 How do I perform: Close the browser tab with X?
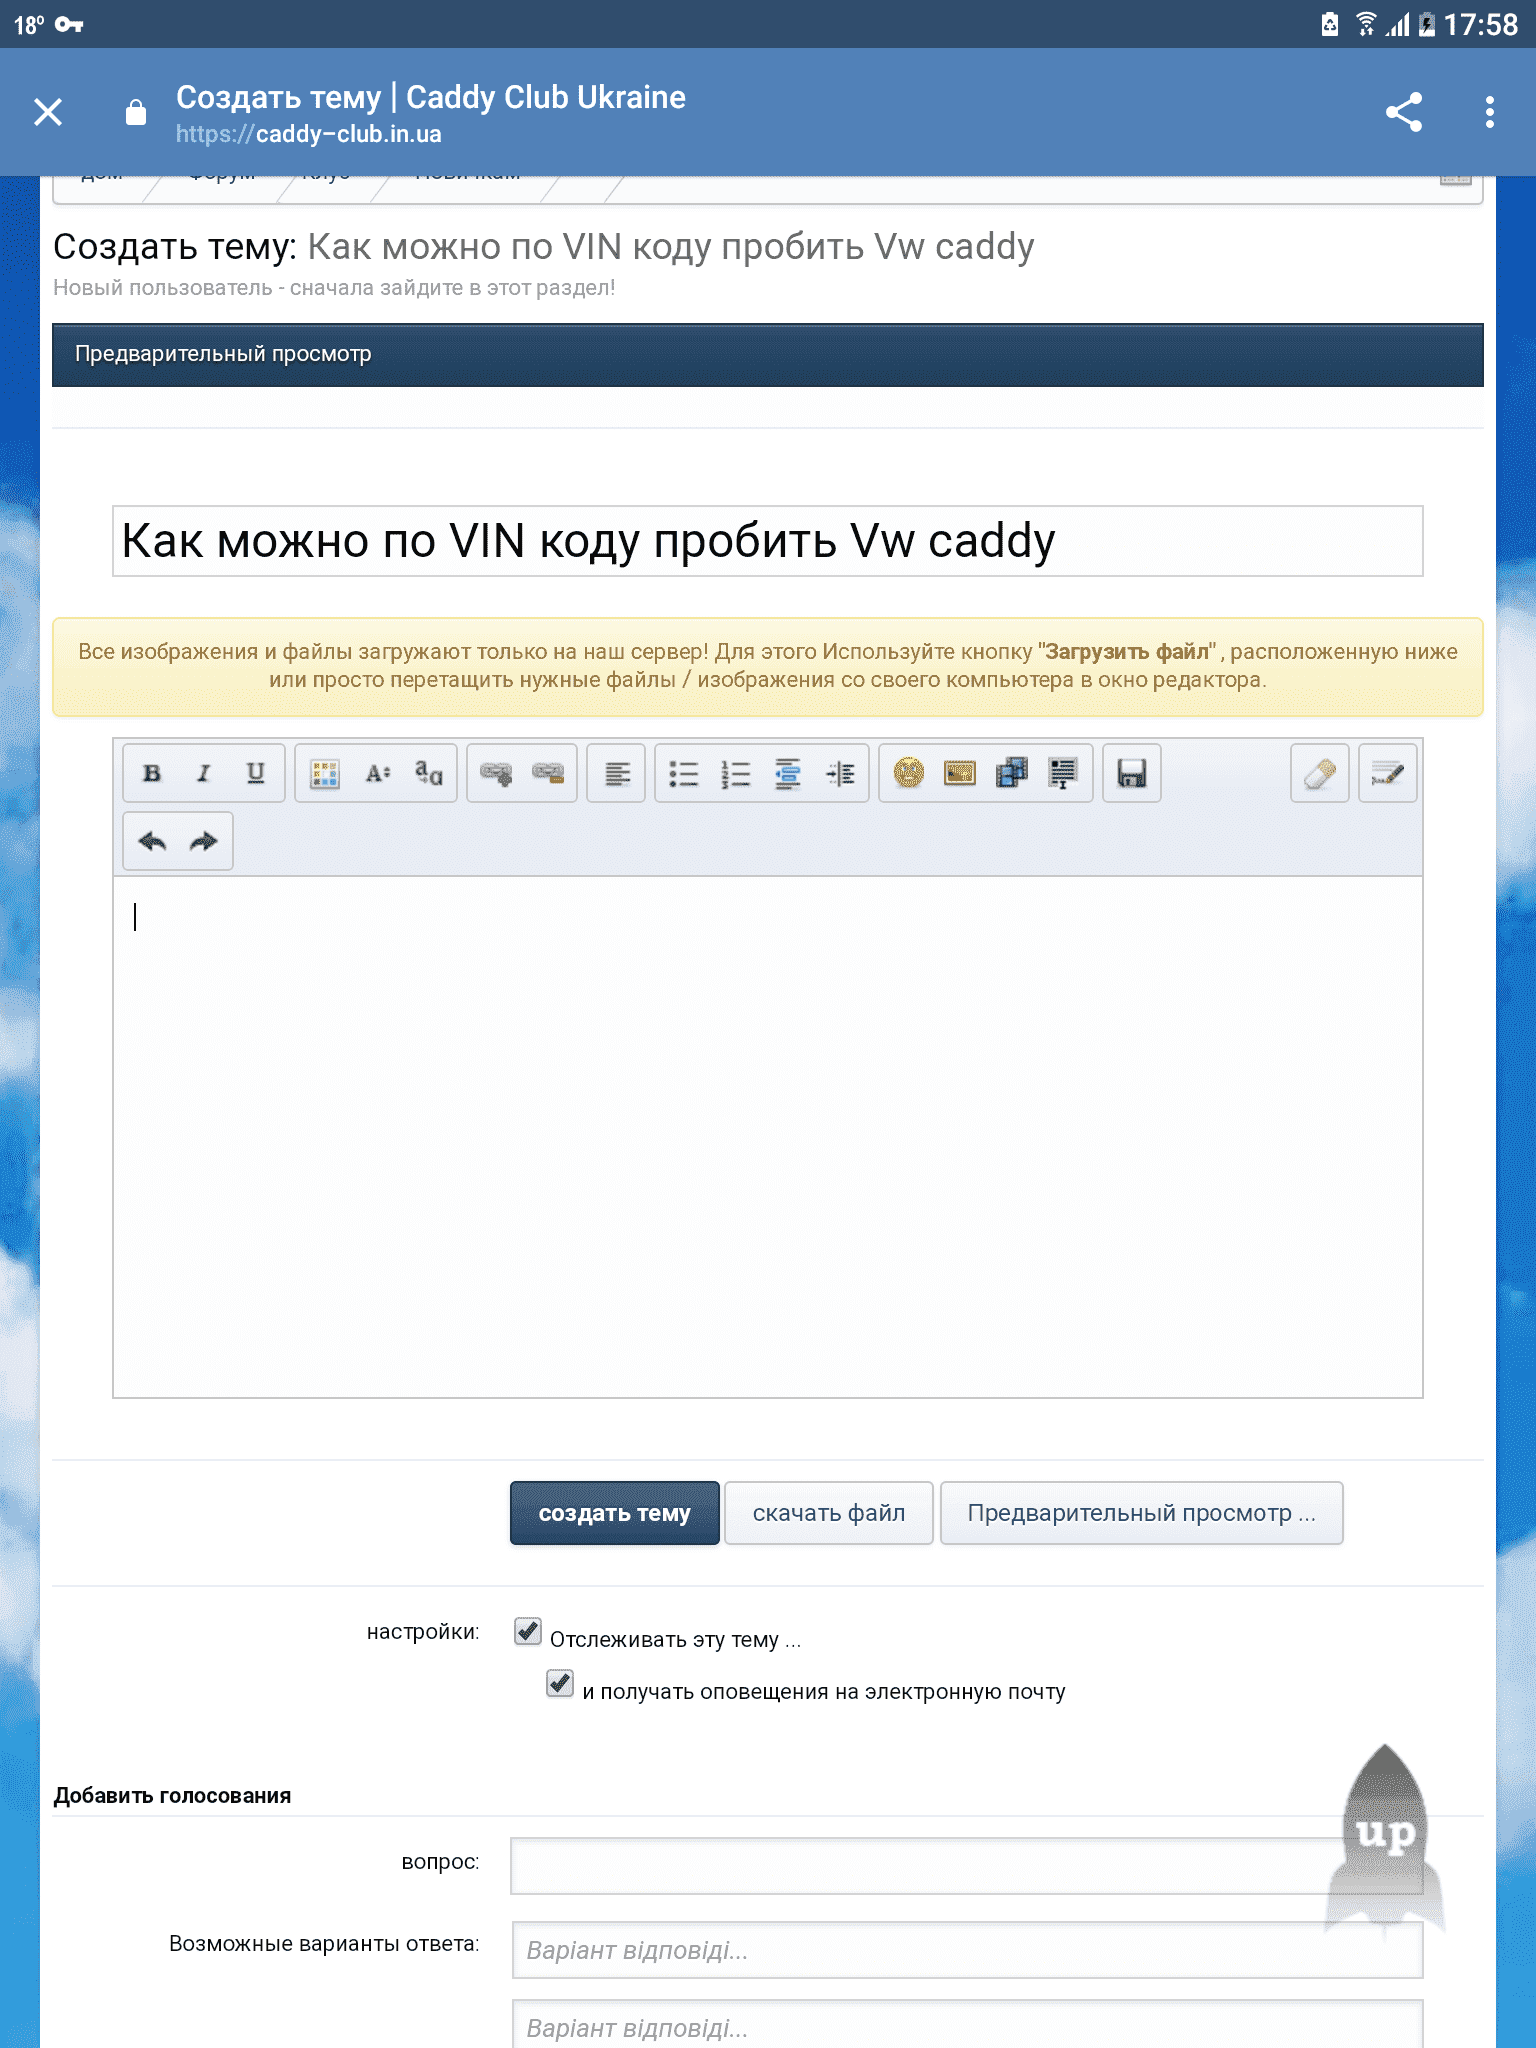pyautogui.click(x=48, y=112)
